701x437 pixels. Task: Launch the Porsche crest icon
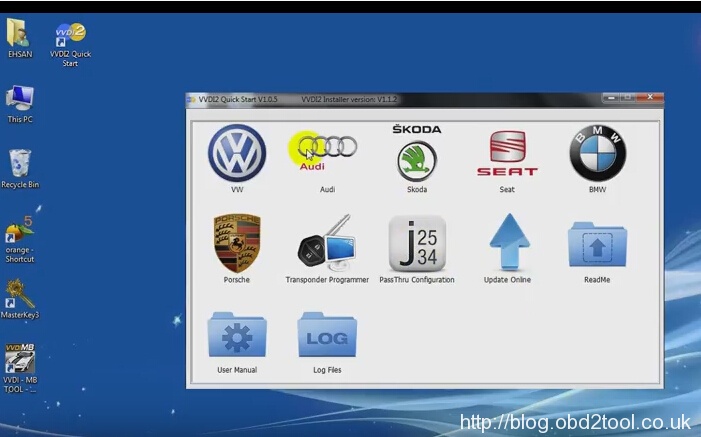[237, 243]
